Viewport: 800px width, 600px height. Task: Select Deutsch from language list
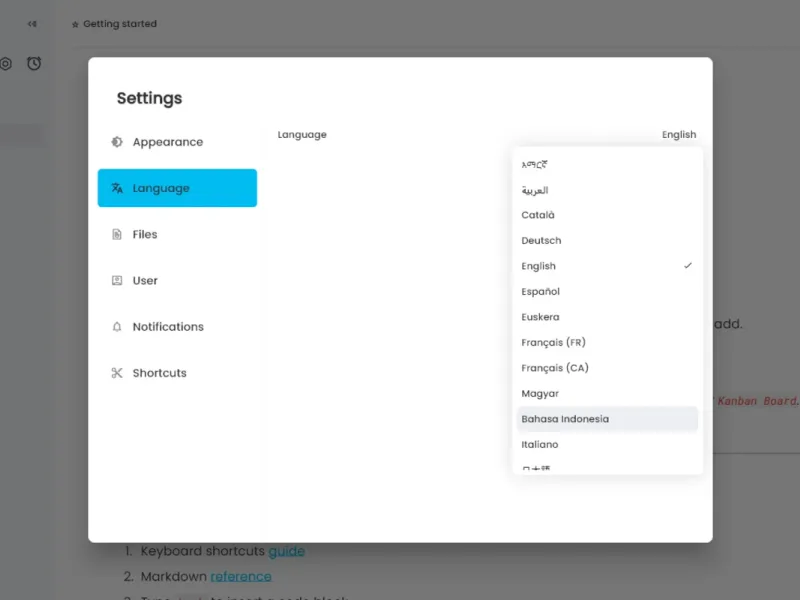(x=607, y=240)
